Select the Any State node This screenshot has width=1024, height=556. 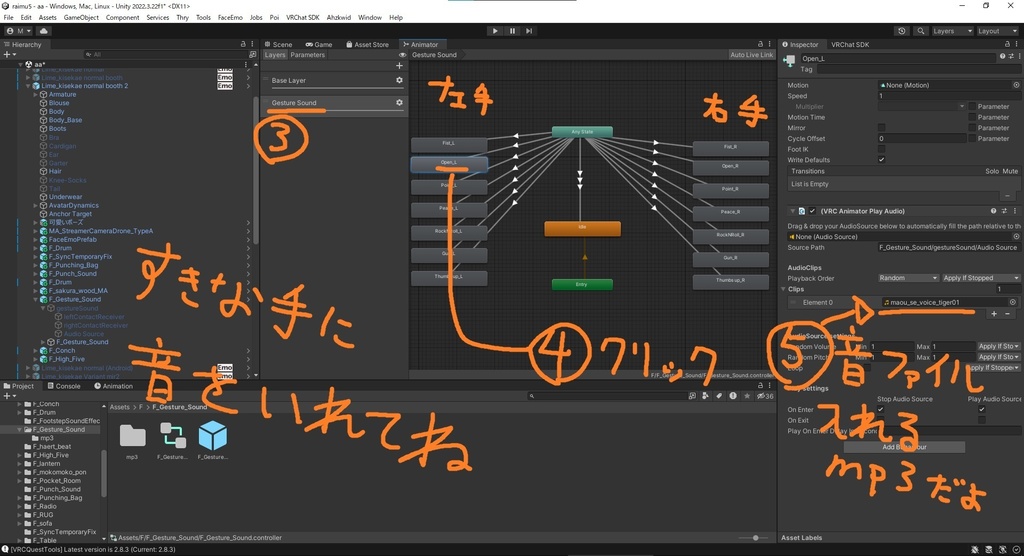coord(582,132)
